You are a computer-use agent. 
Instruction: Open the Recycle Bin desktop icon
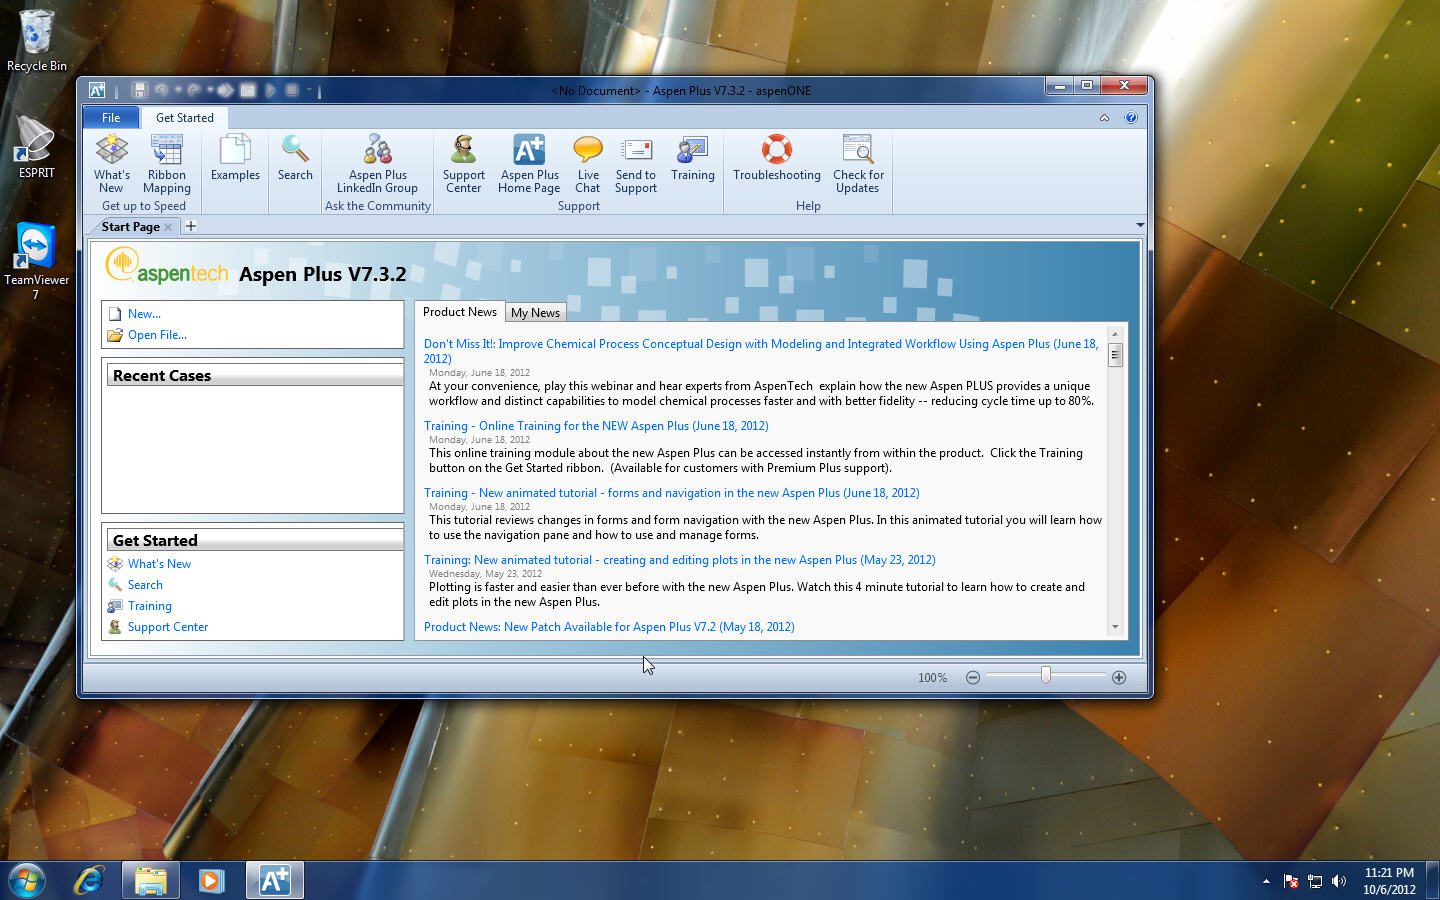tap(37, 41)
